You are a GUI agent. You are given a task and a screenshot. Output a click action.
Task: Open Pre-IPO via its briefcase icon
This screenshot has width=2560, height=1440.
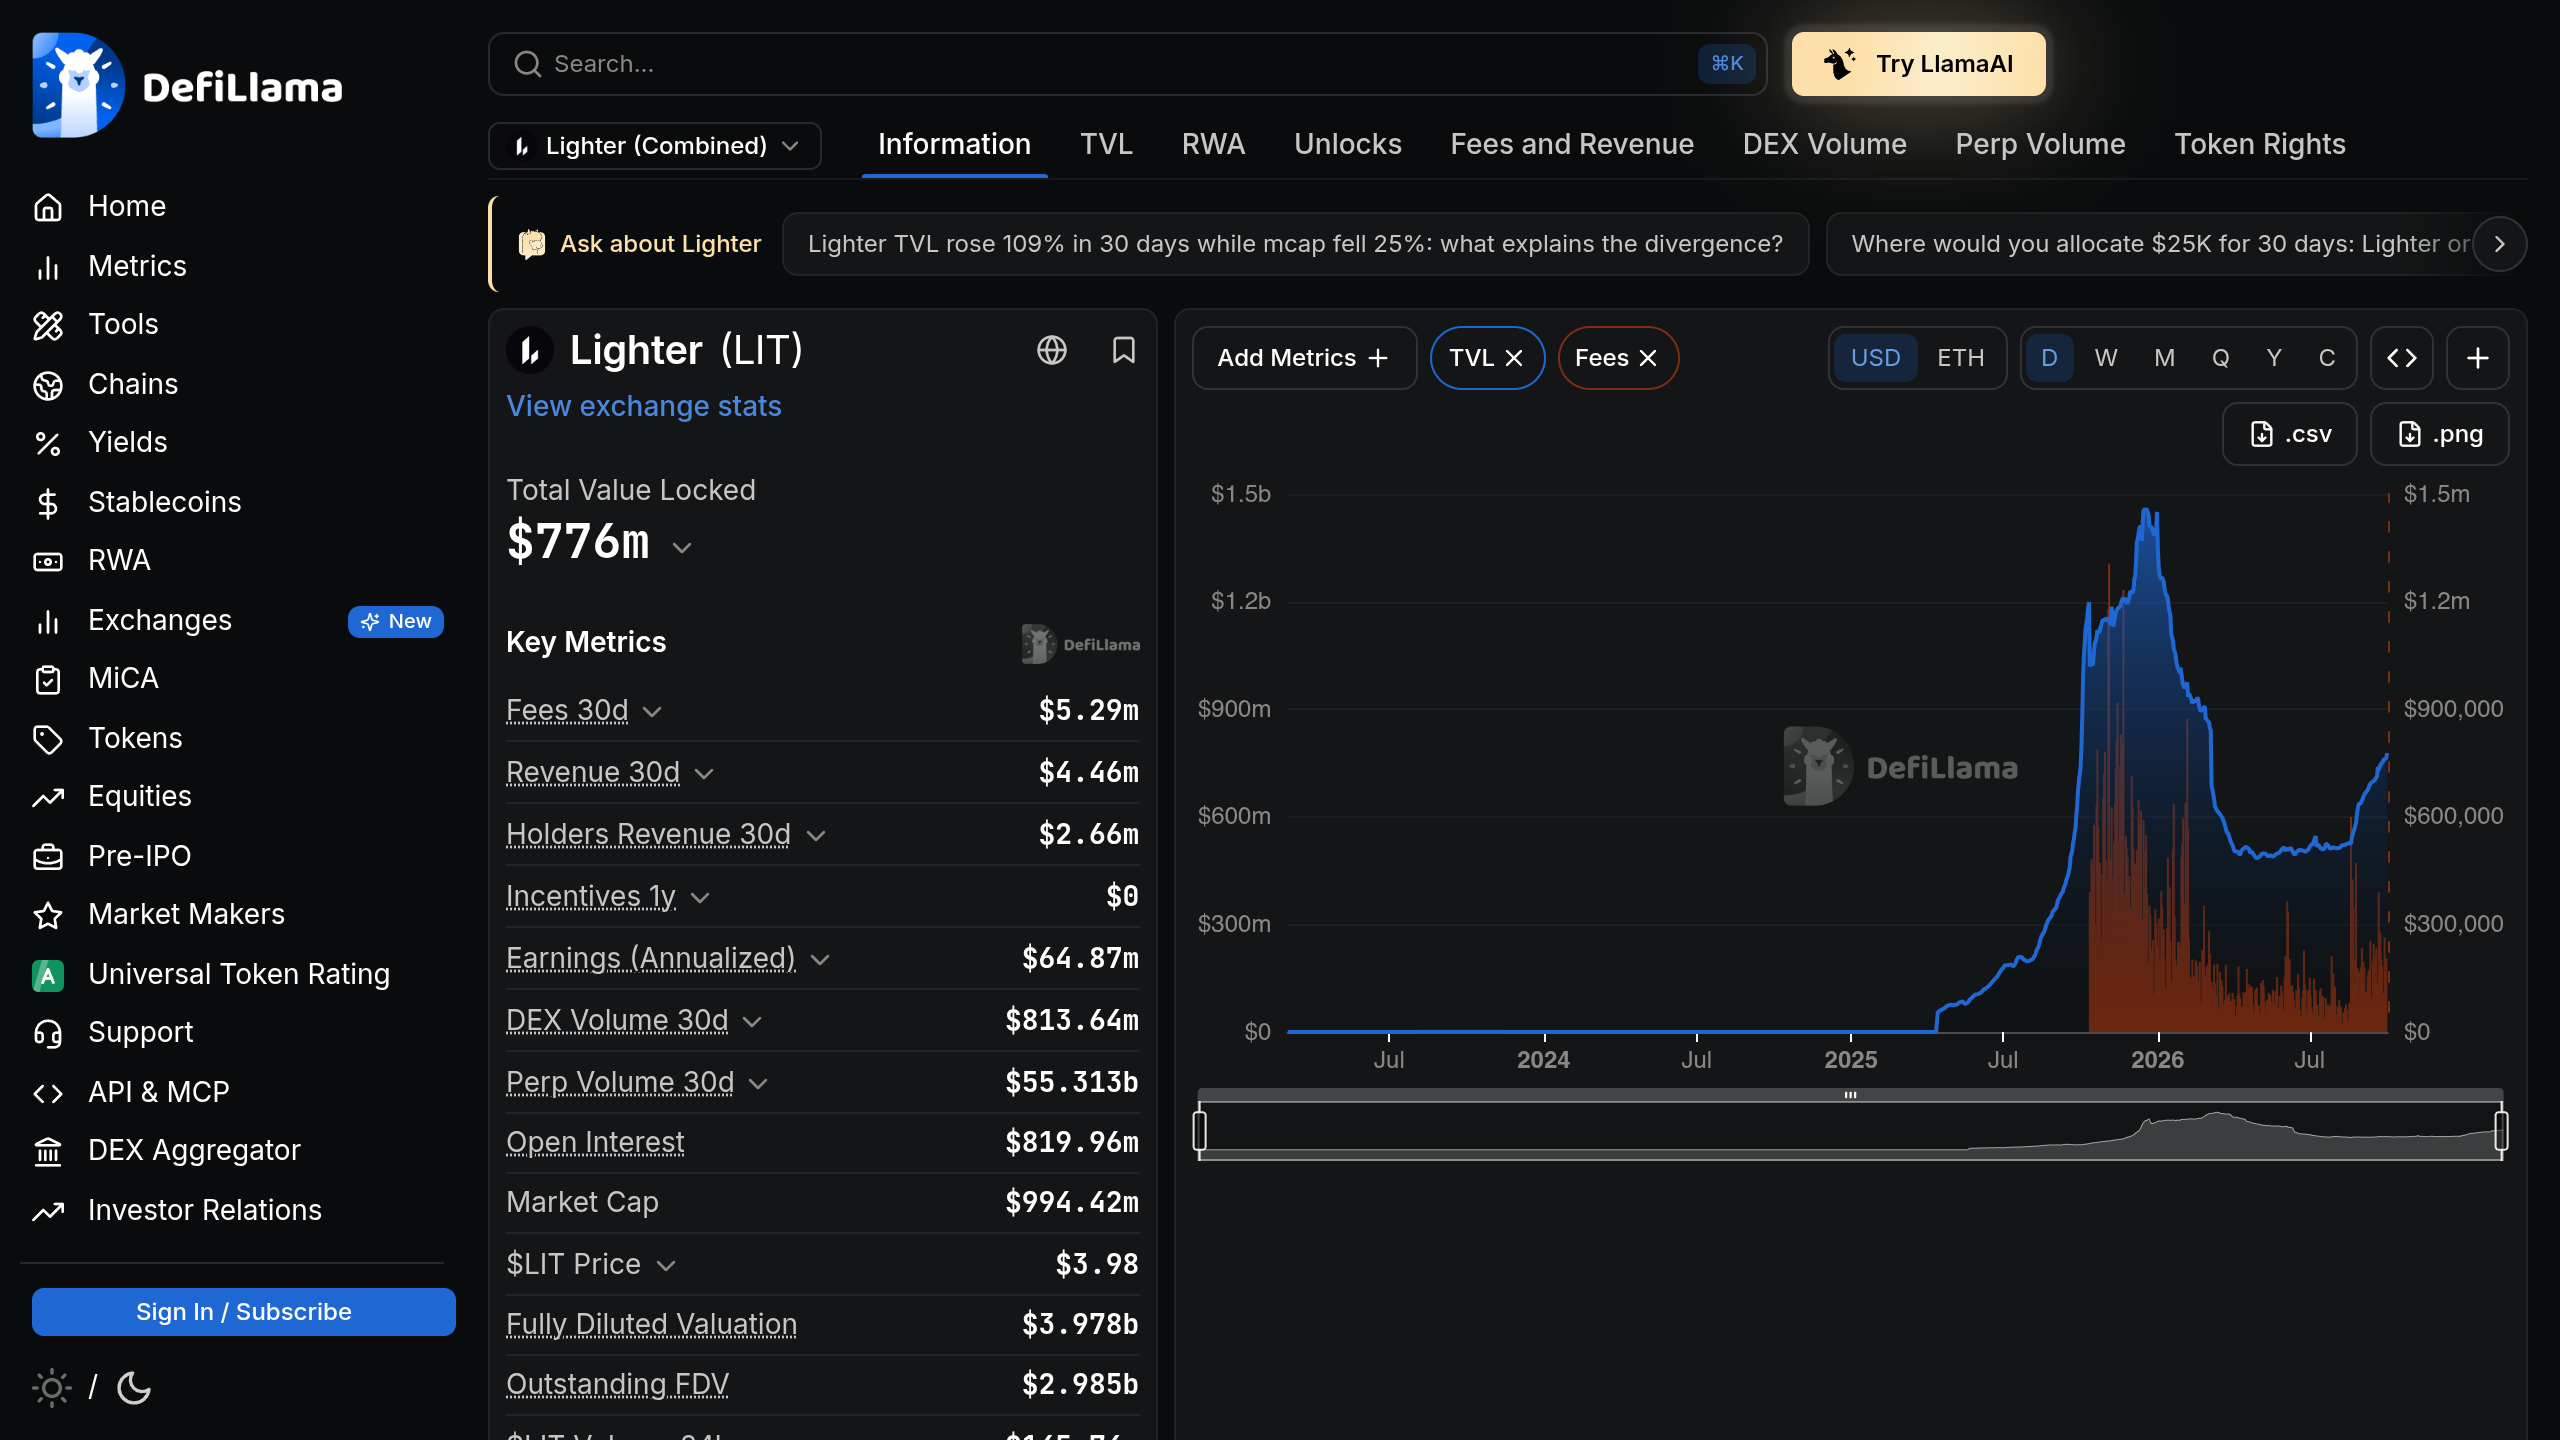(x=48, y=857)
